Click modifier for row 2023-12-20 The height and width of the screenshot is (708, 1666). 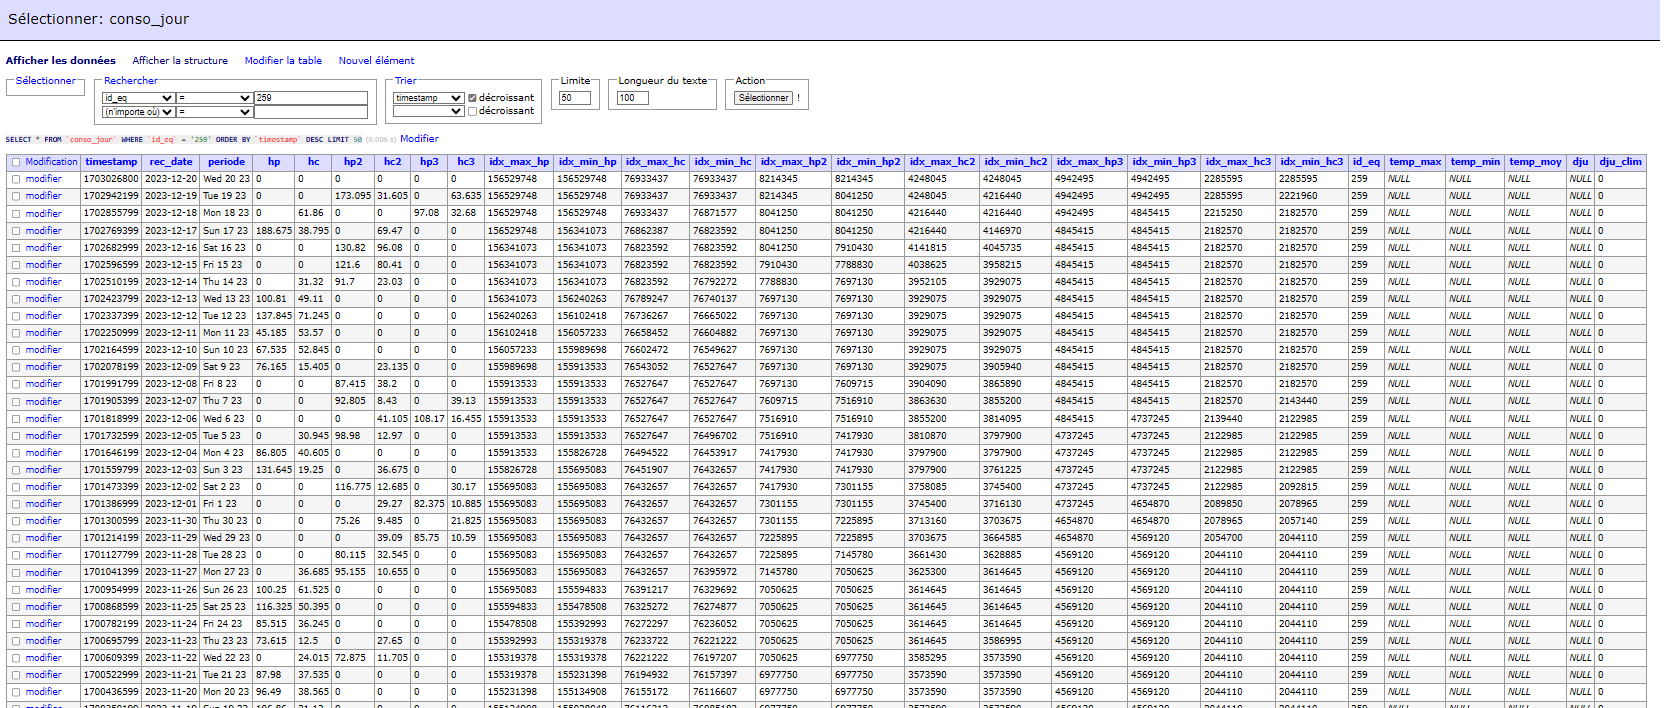tap(44, 179)
